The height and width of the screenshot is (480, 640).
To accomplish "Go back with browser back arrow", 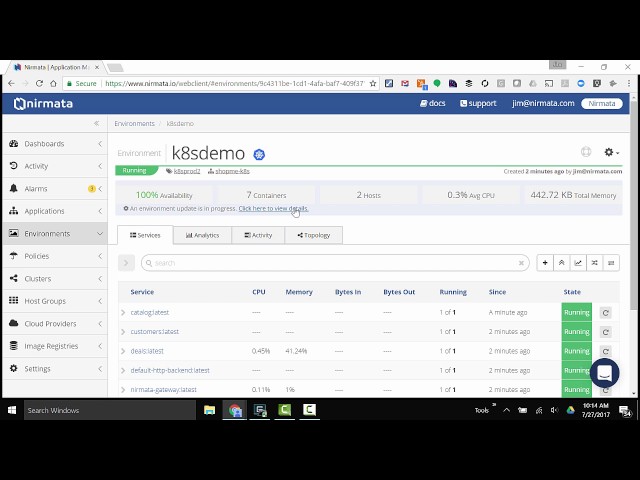I will 11,83.
